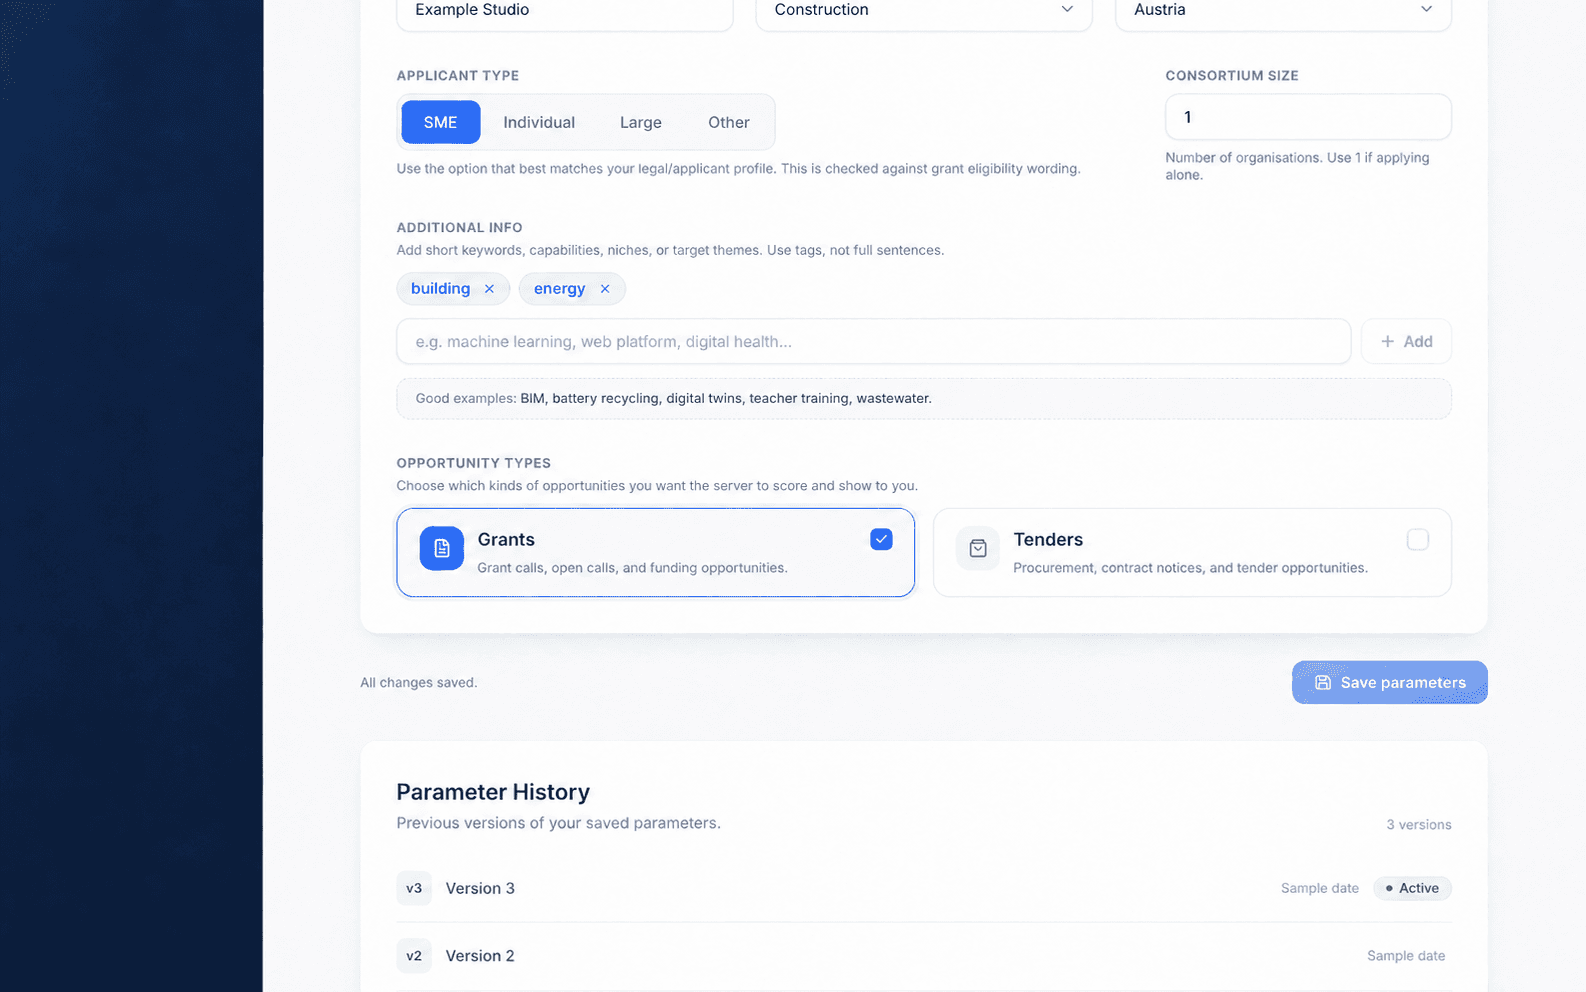Image resolution: width=1586 pixels, height=992 pixels.
Task: Edit the Example Studio name field
Action: 565,10
